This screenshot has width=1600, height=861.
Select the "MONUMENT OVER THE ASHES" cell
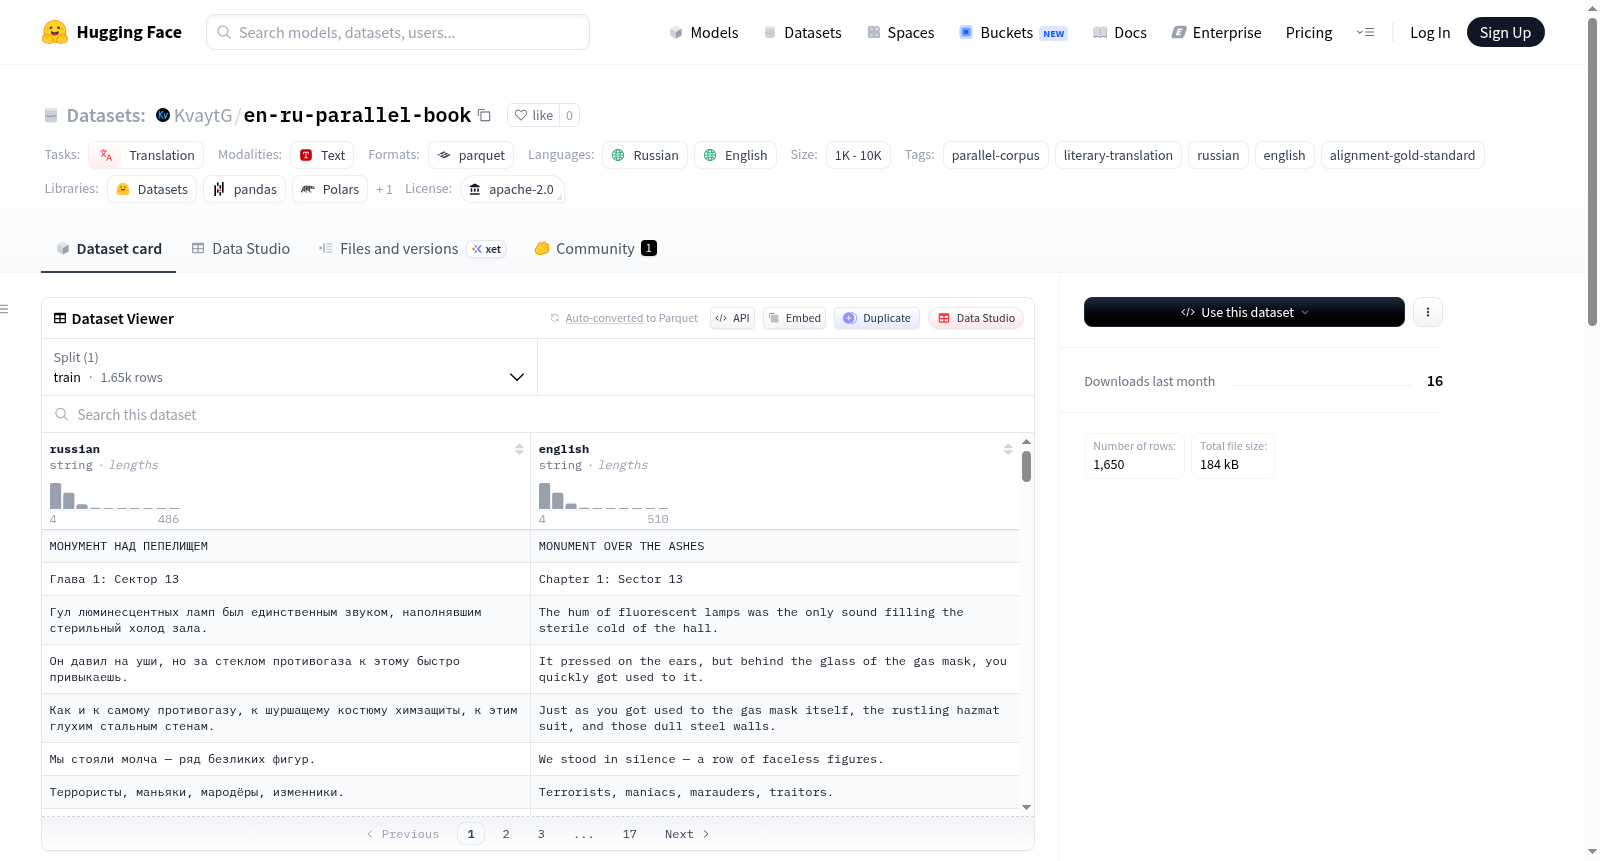[775, 546]
